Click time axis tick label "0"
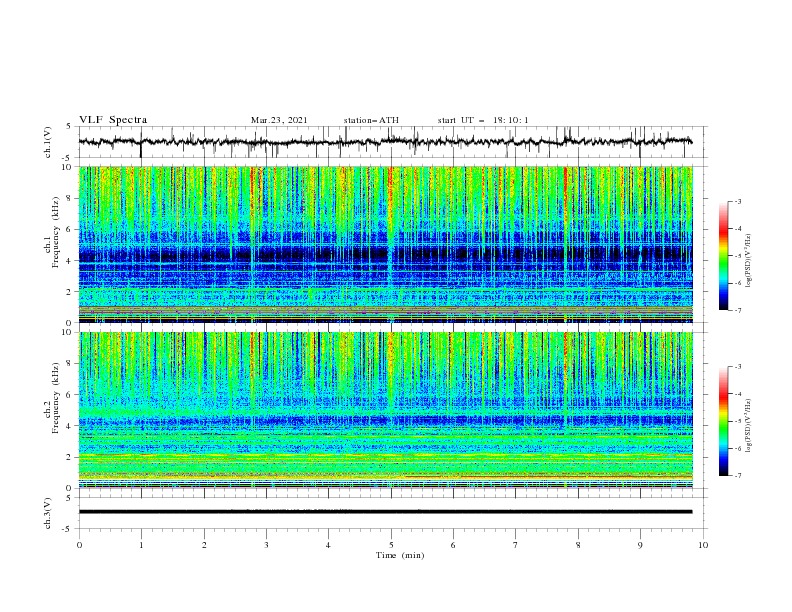The height and width of the screenshot is (612, 792). [x=79, y=545]
